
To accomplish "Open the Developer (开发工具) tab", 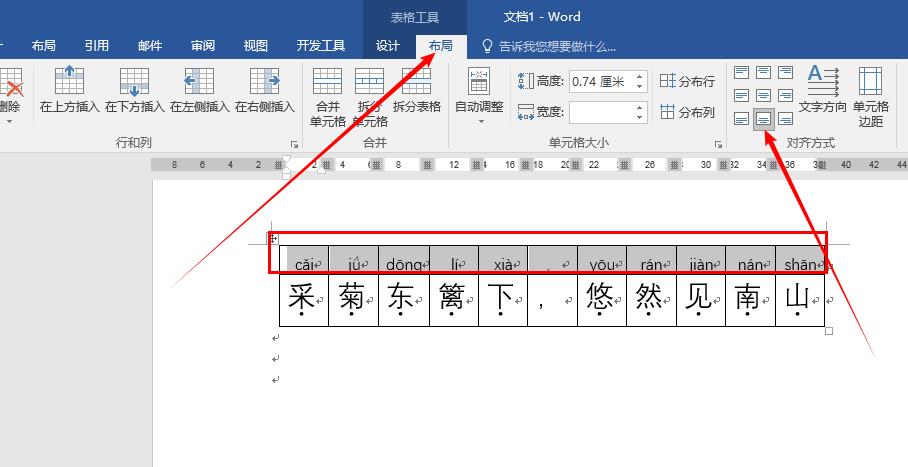I will pos(321,46).
